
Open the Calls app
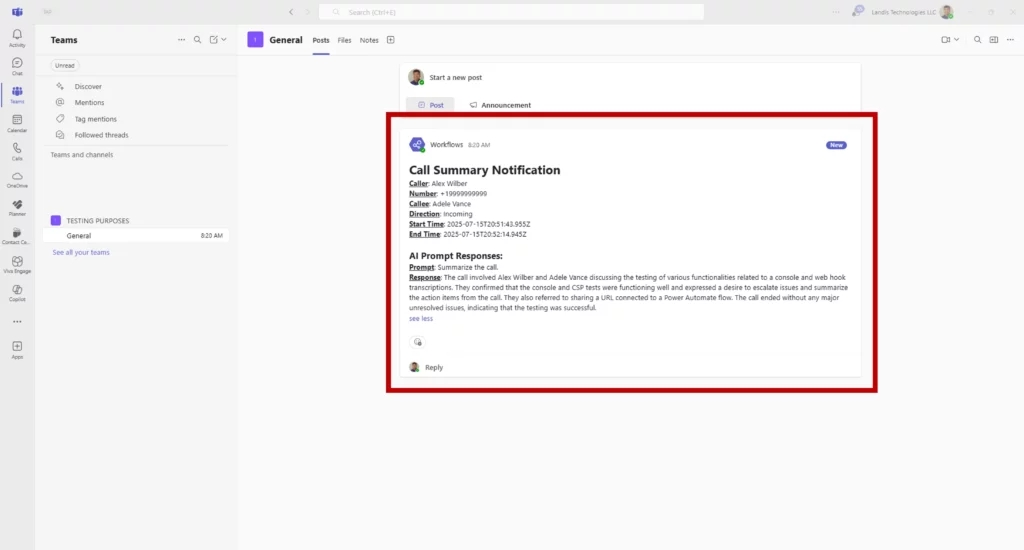click(x=17, y=151)
